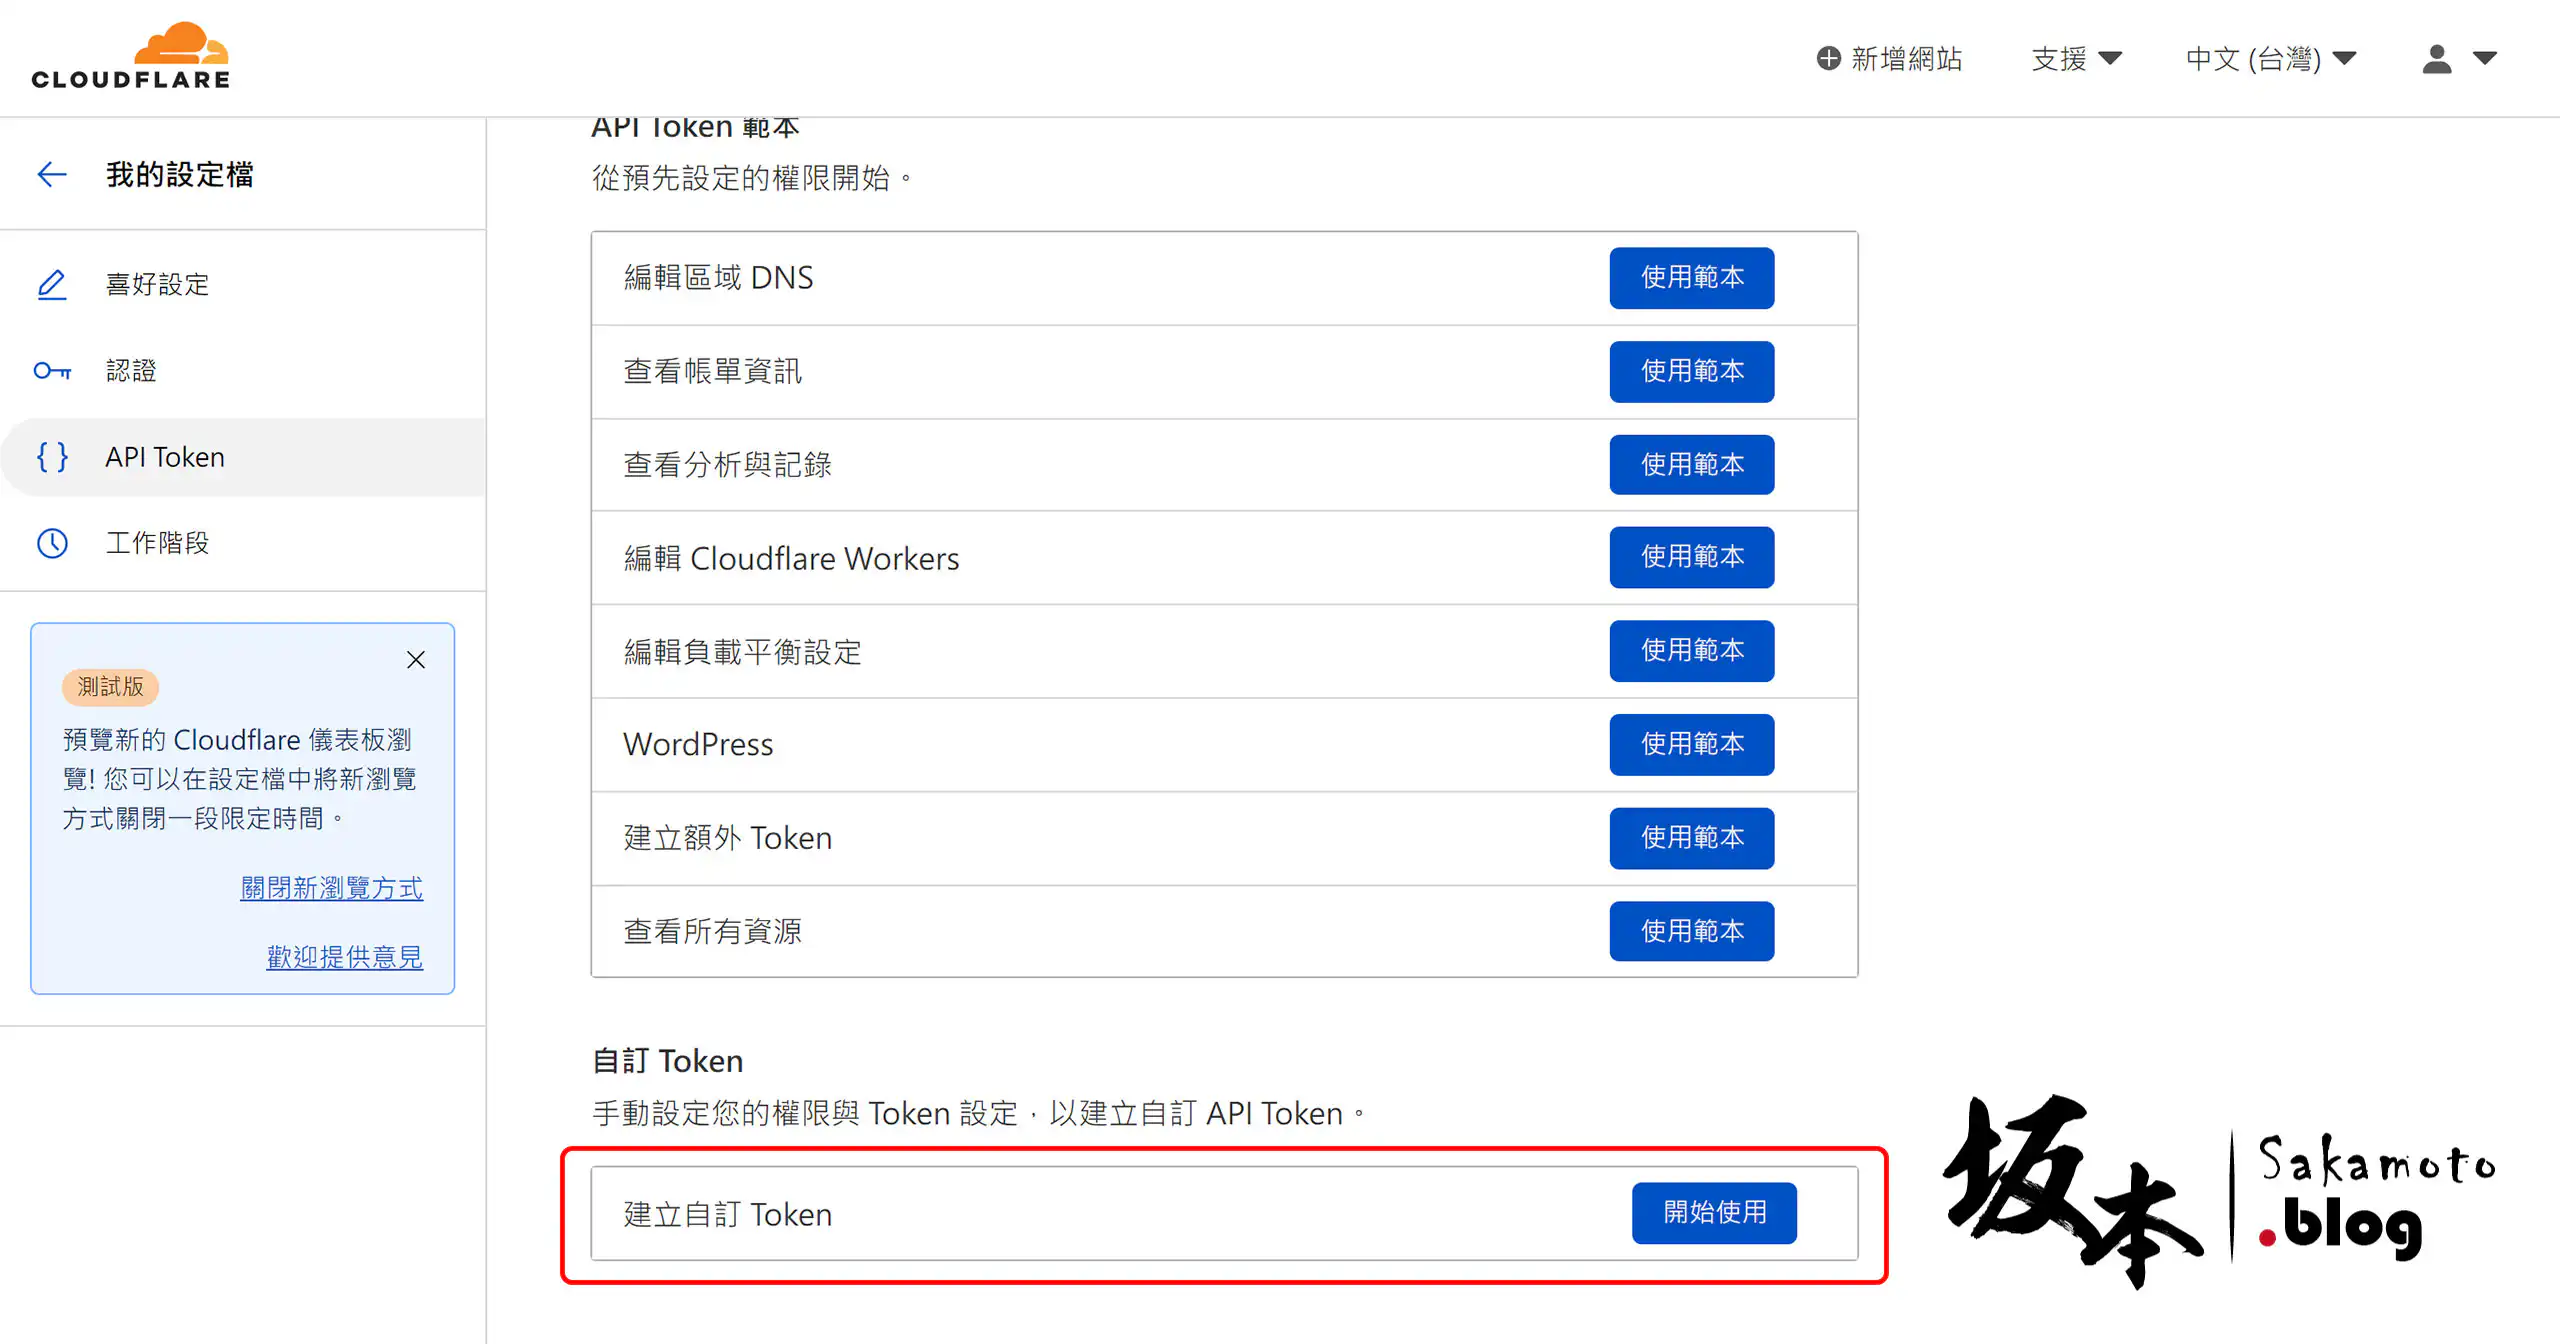This screenshot has height=1344, width=2560.
Task: Click 開始使用 for 建立自訂 Token
Action: tap(1714, 1213)
